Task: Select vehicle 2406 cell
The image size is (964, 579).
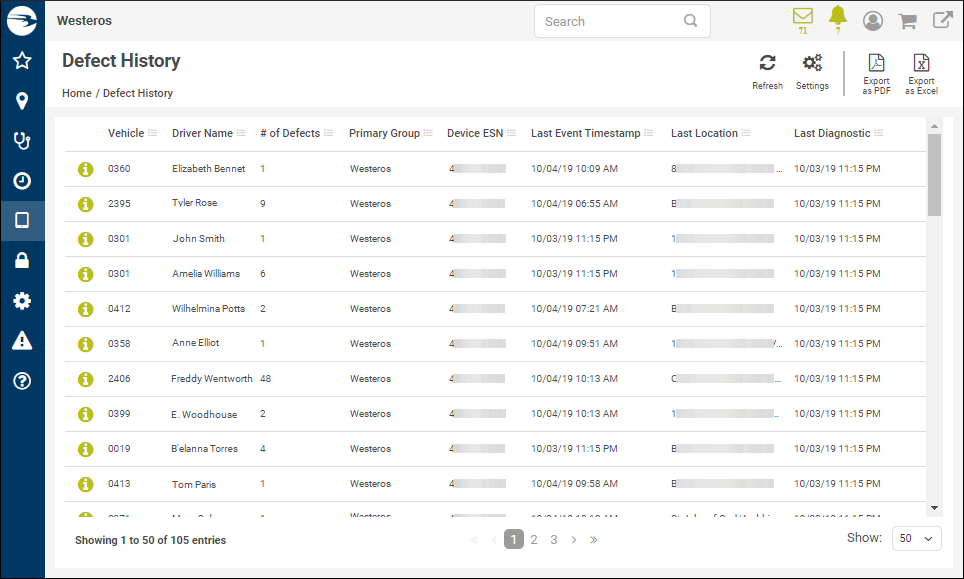Action: coord(119,379)
